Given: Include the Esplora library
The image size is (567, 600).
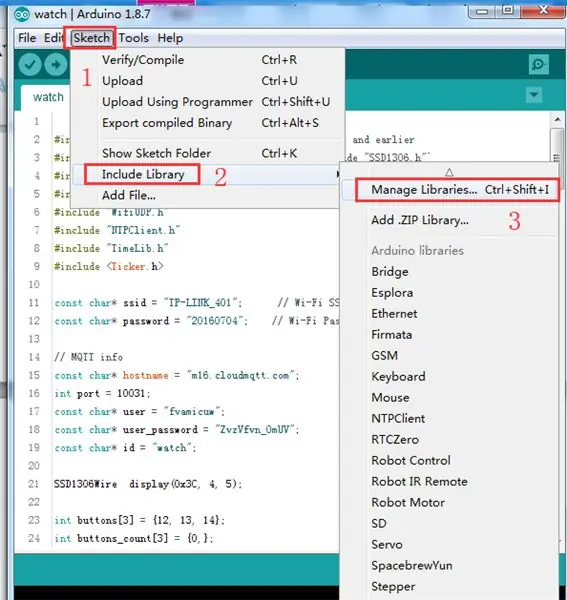Looking at the screenshot, I should pos(392,293).
